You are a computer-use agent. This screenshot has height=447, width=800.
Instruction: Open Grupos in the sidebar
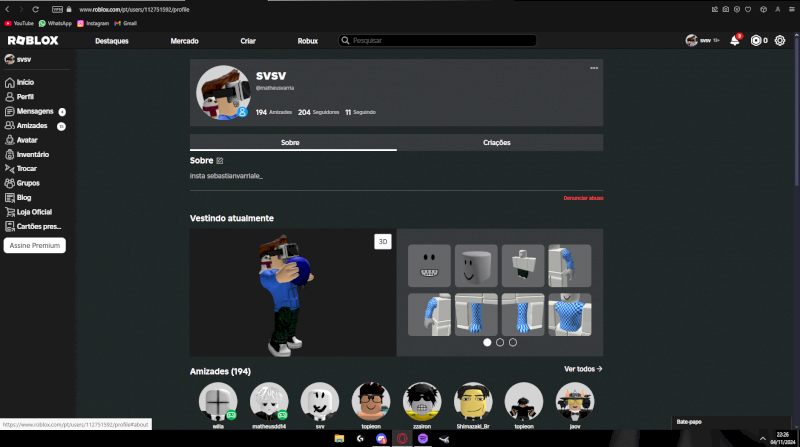point(22,183)
